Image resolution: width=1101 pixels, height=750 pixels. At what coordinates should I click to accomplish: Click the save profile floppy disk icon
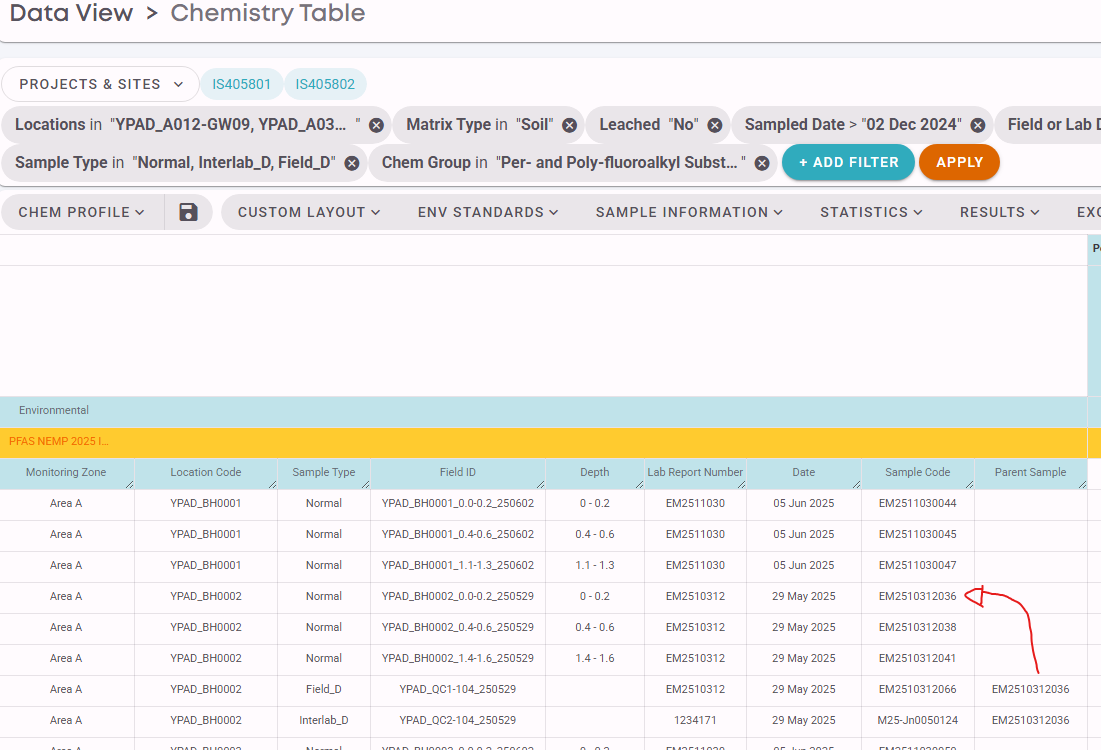click(188, 212)
